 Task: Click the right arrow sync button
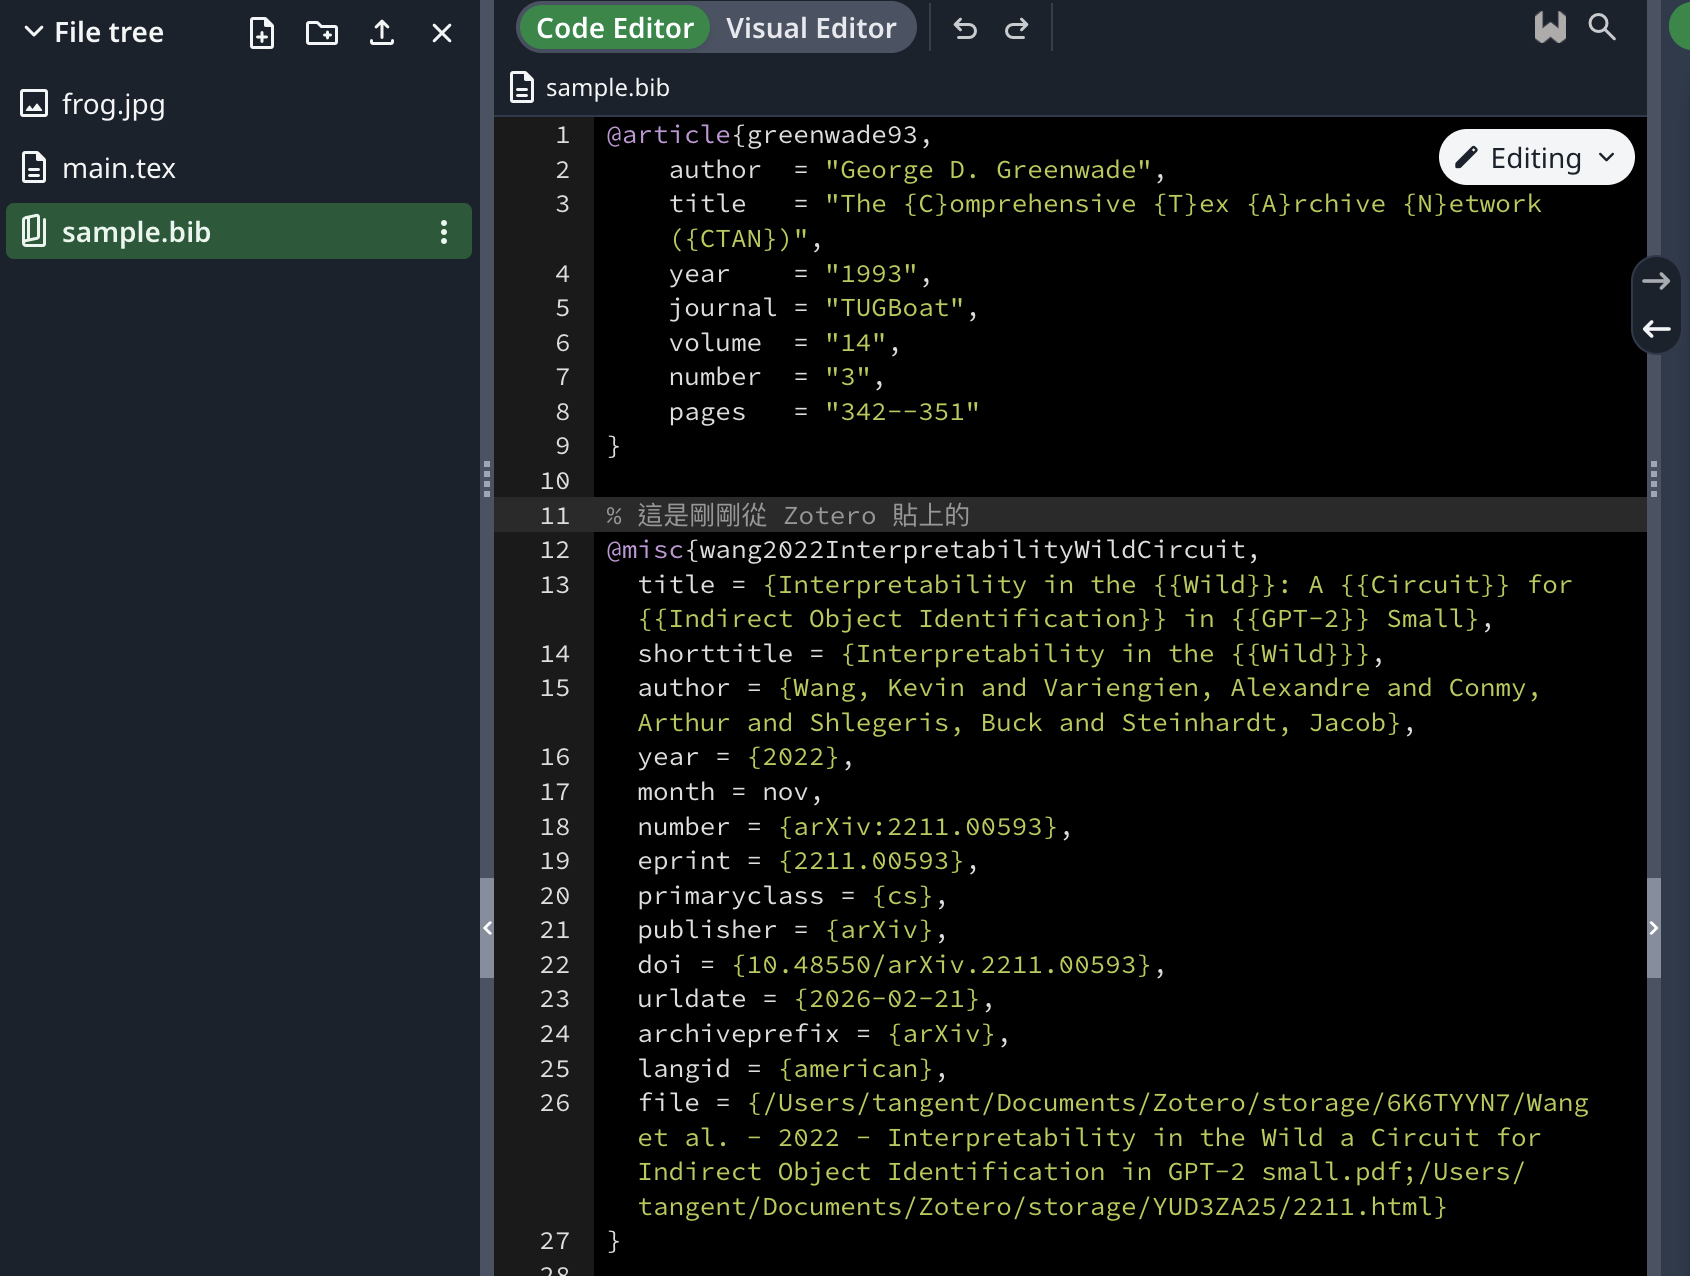pyautogui.click(x=1656, y=281)
